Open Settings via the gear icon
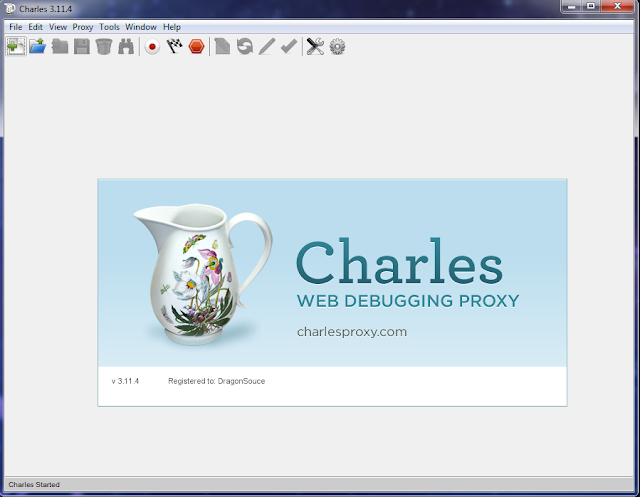 [338, 46]
